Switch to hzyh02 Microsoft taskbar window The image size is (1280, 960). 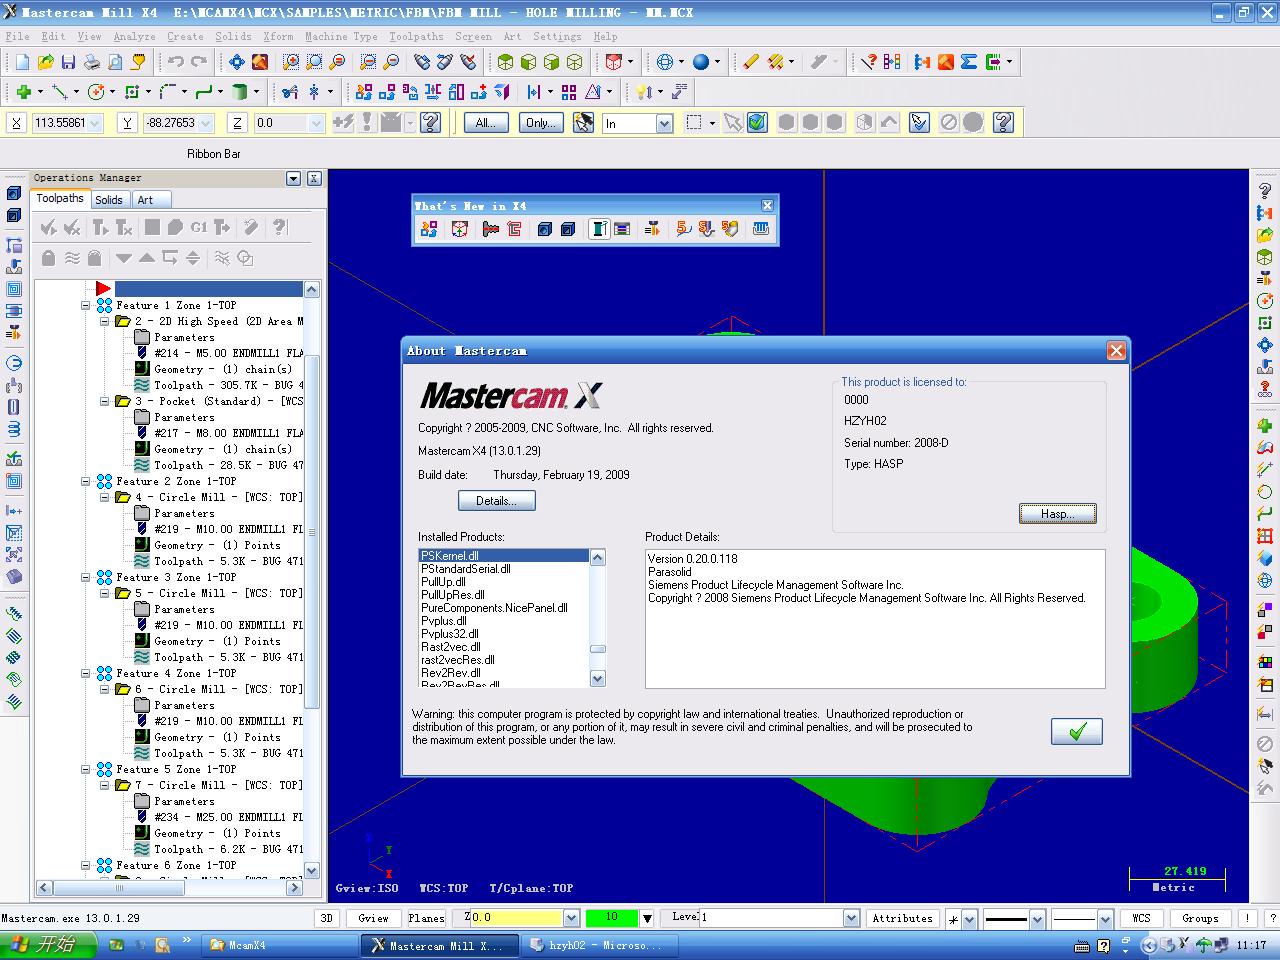(601, 945)
